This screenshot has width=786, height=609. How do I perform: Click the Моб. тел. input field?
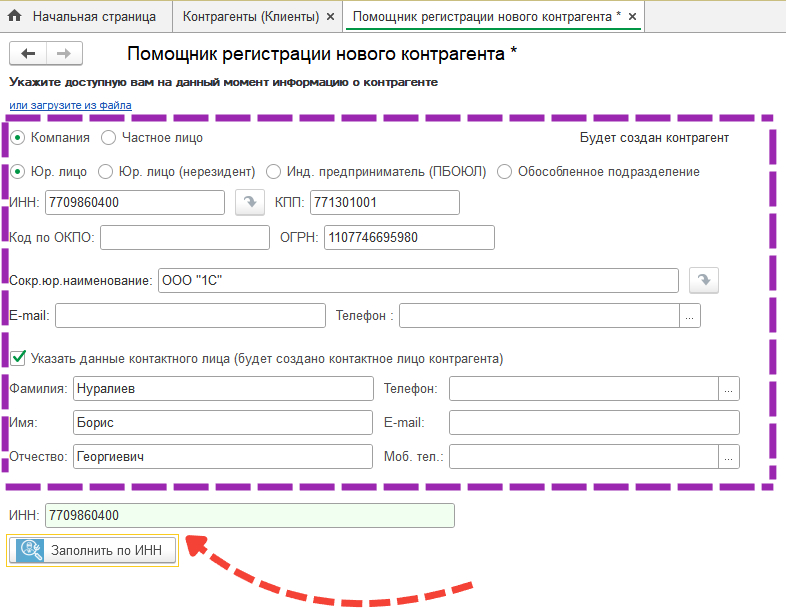(584, 457)
